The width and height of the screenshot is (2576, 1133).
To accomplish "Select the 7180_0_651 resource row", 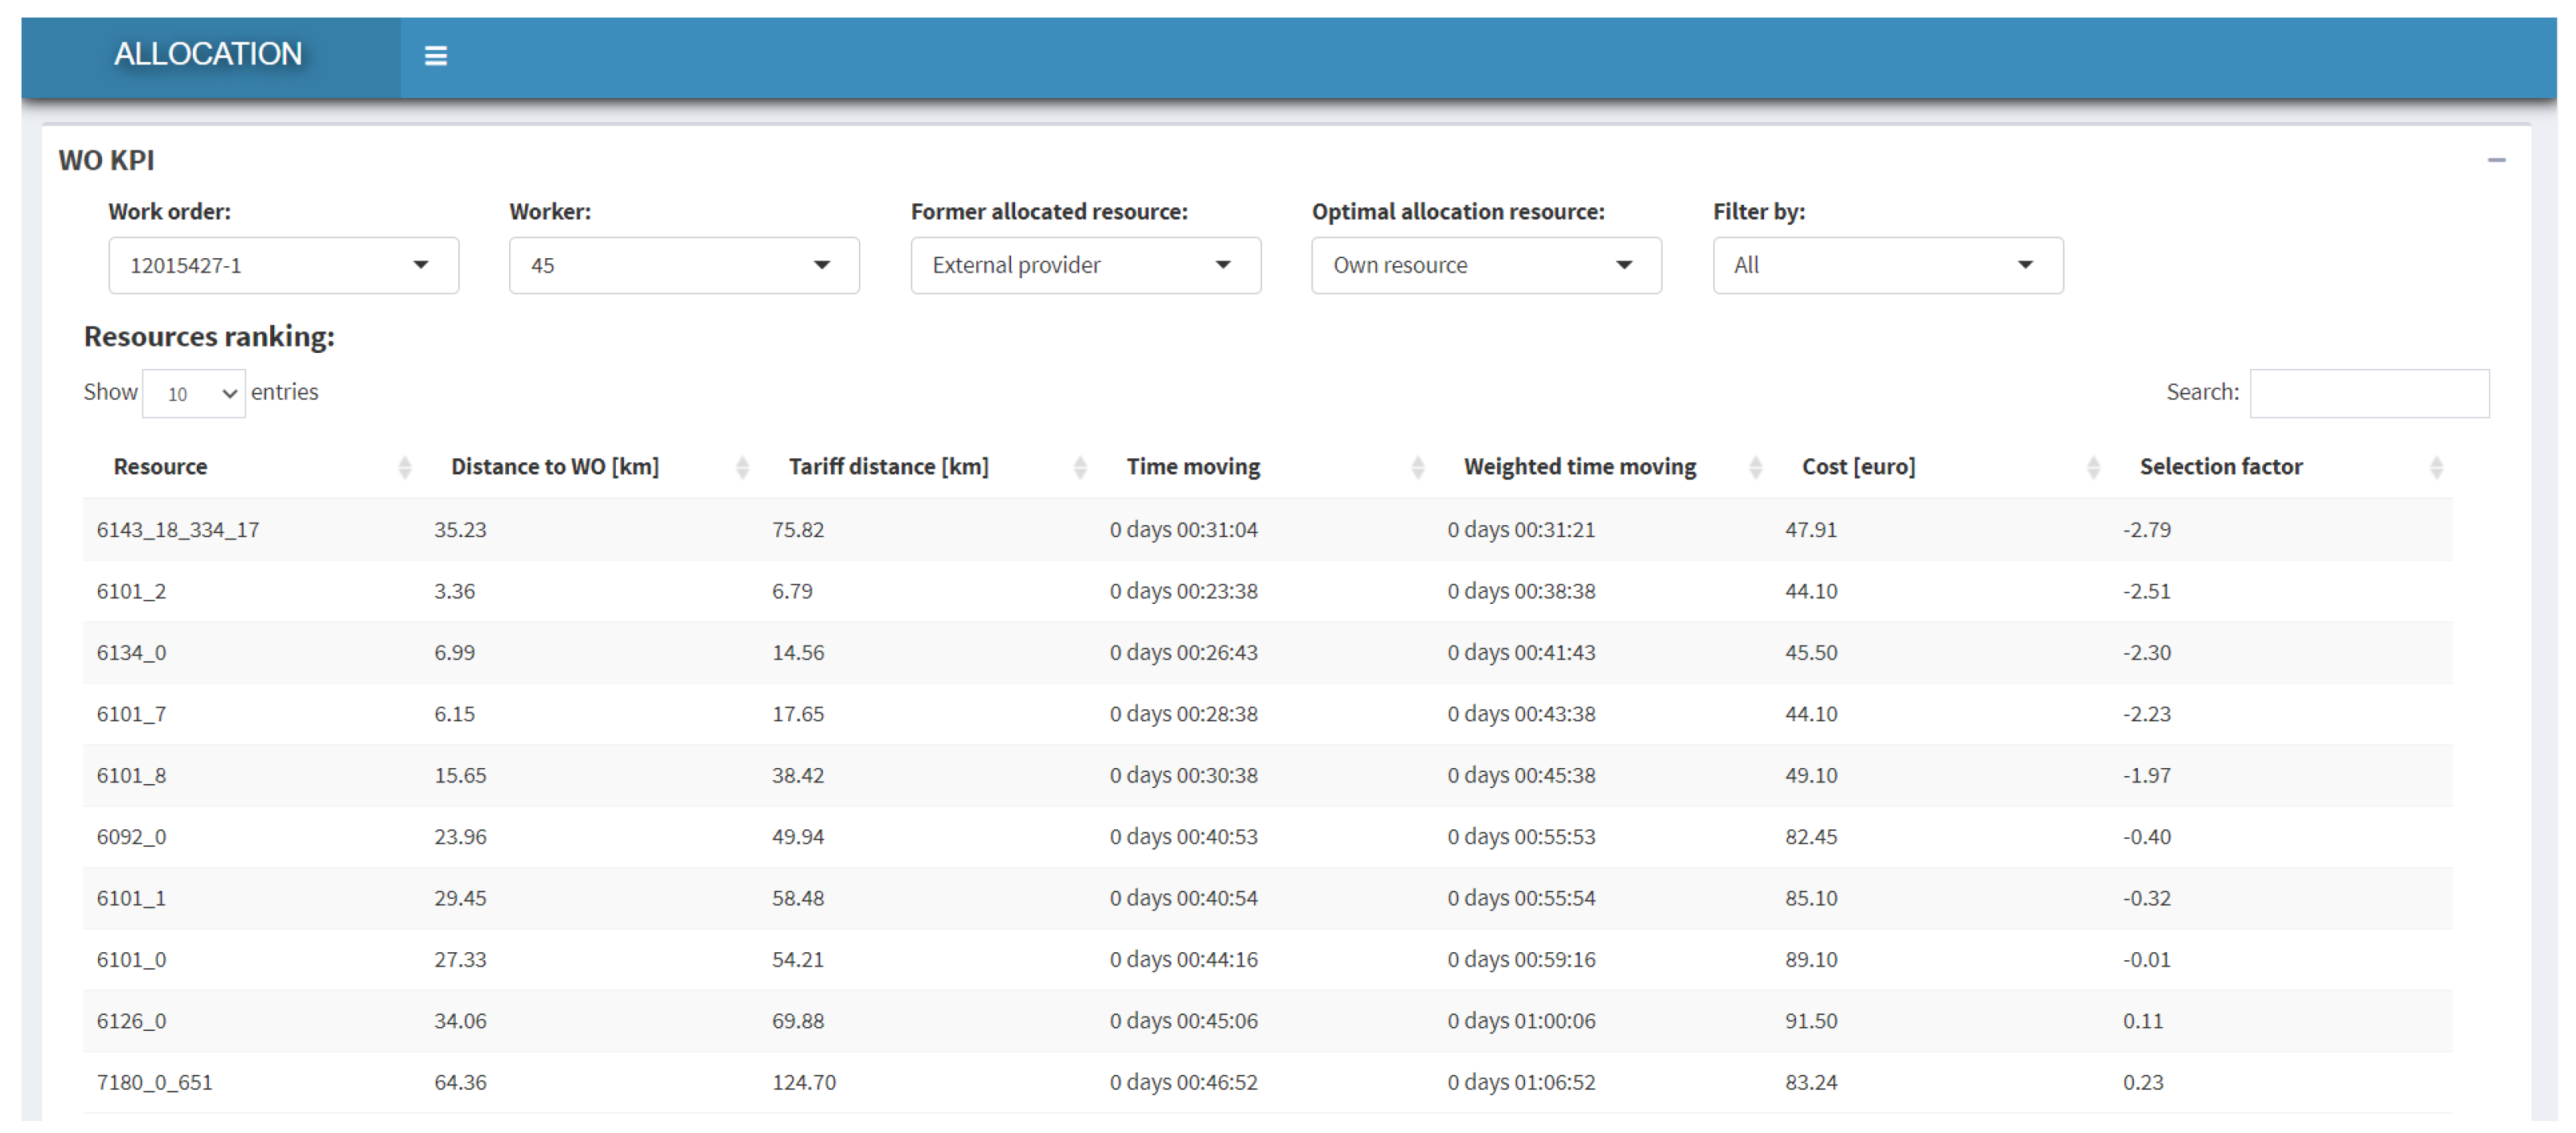I will (154, 1082).
